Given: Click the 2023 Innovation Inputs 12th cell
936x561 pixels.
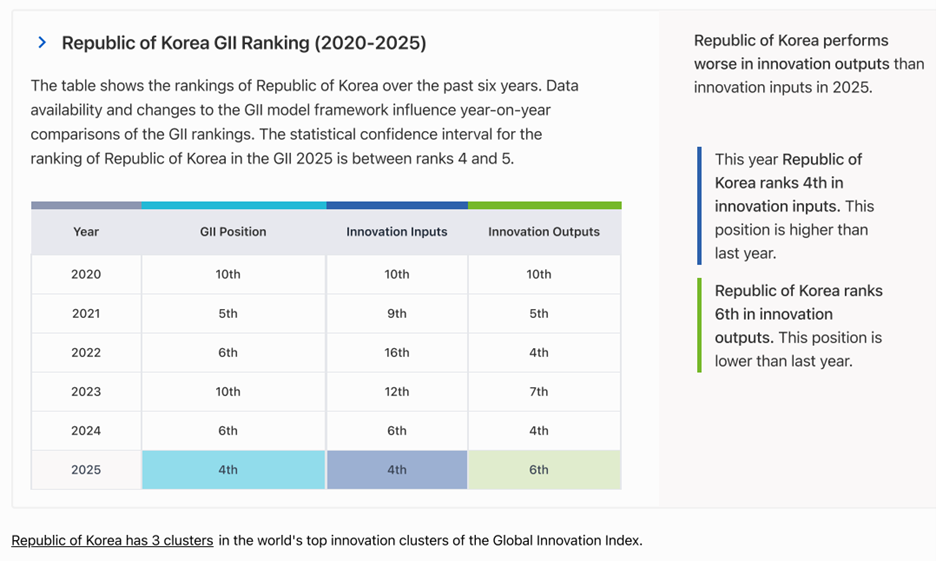Looking at the screenshot, I should pos(397,392).
